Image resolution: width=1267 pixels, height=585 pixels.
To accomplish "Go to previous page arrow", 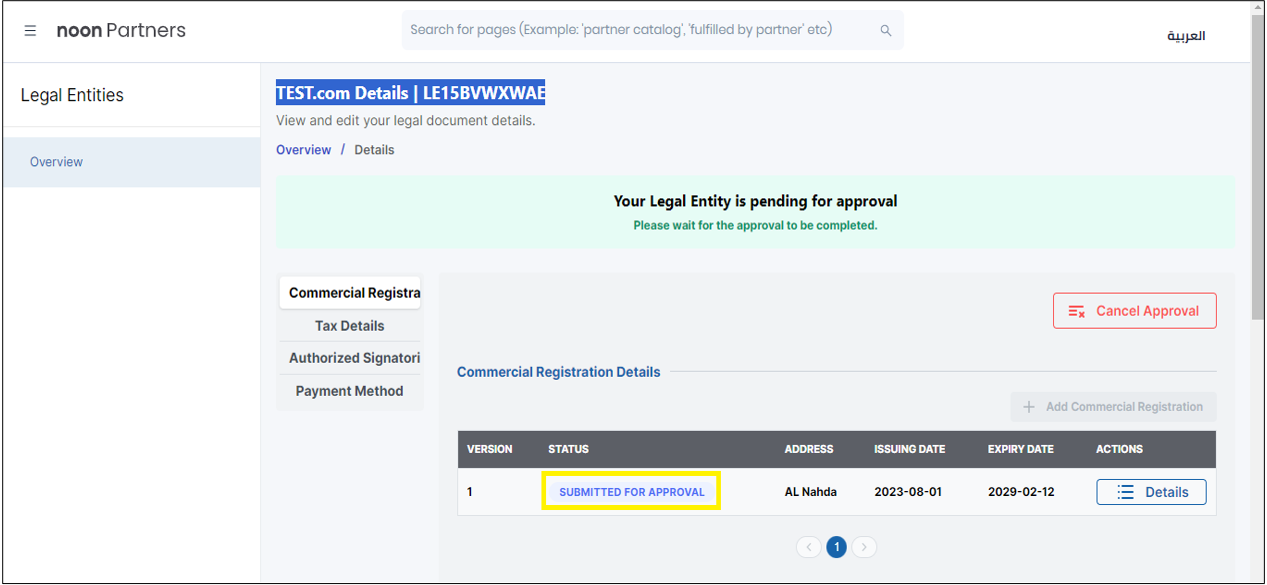I will pos(808,547).
